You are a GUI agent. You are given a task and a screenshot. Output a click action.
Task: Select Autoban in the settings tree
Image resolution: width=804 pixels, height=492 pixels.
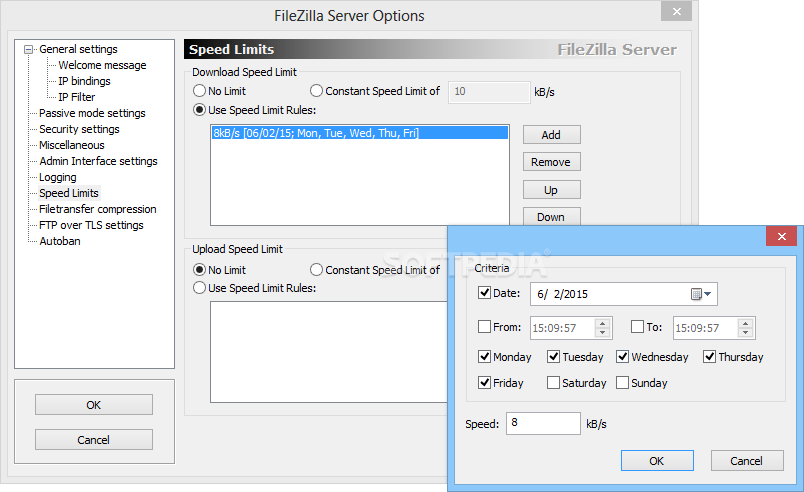[60, 241]
